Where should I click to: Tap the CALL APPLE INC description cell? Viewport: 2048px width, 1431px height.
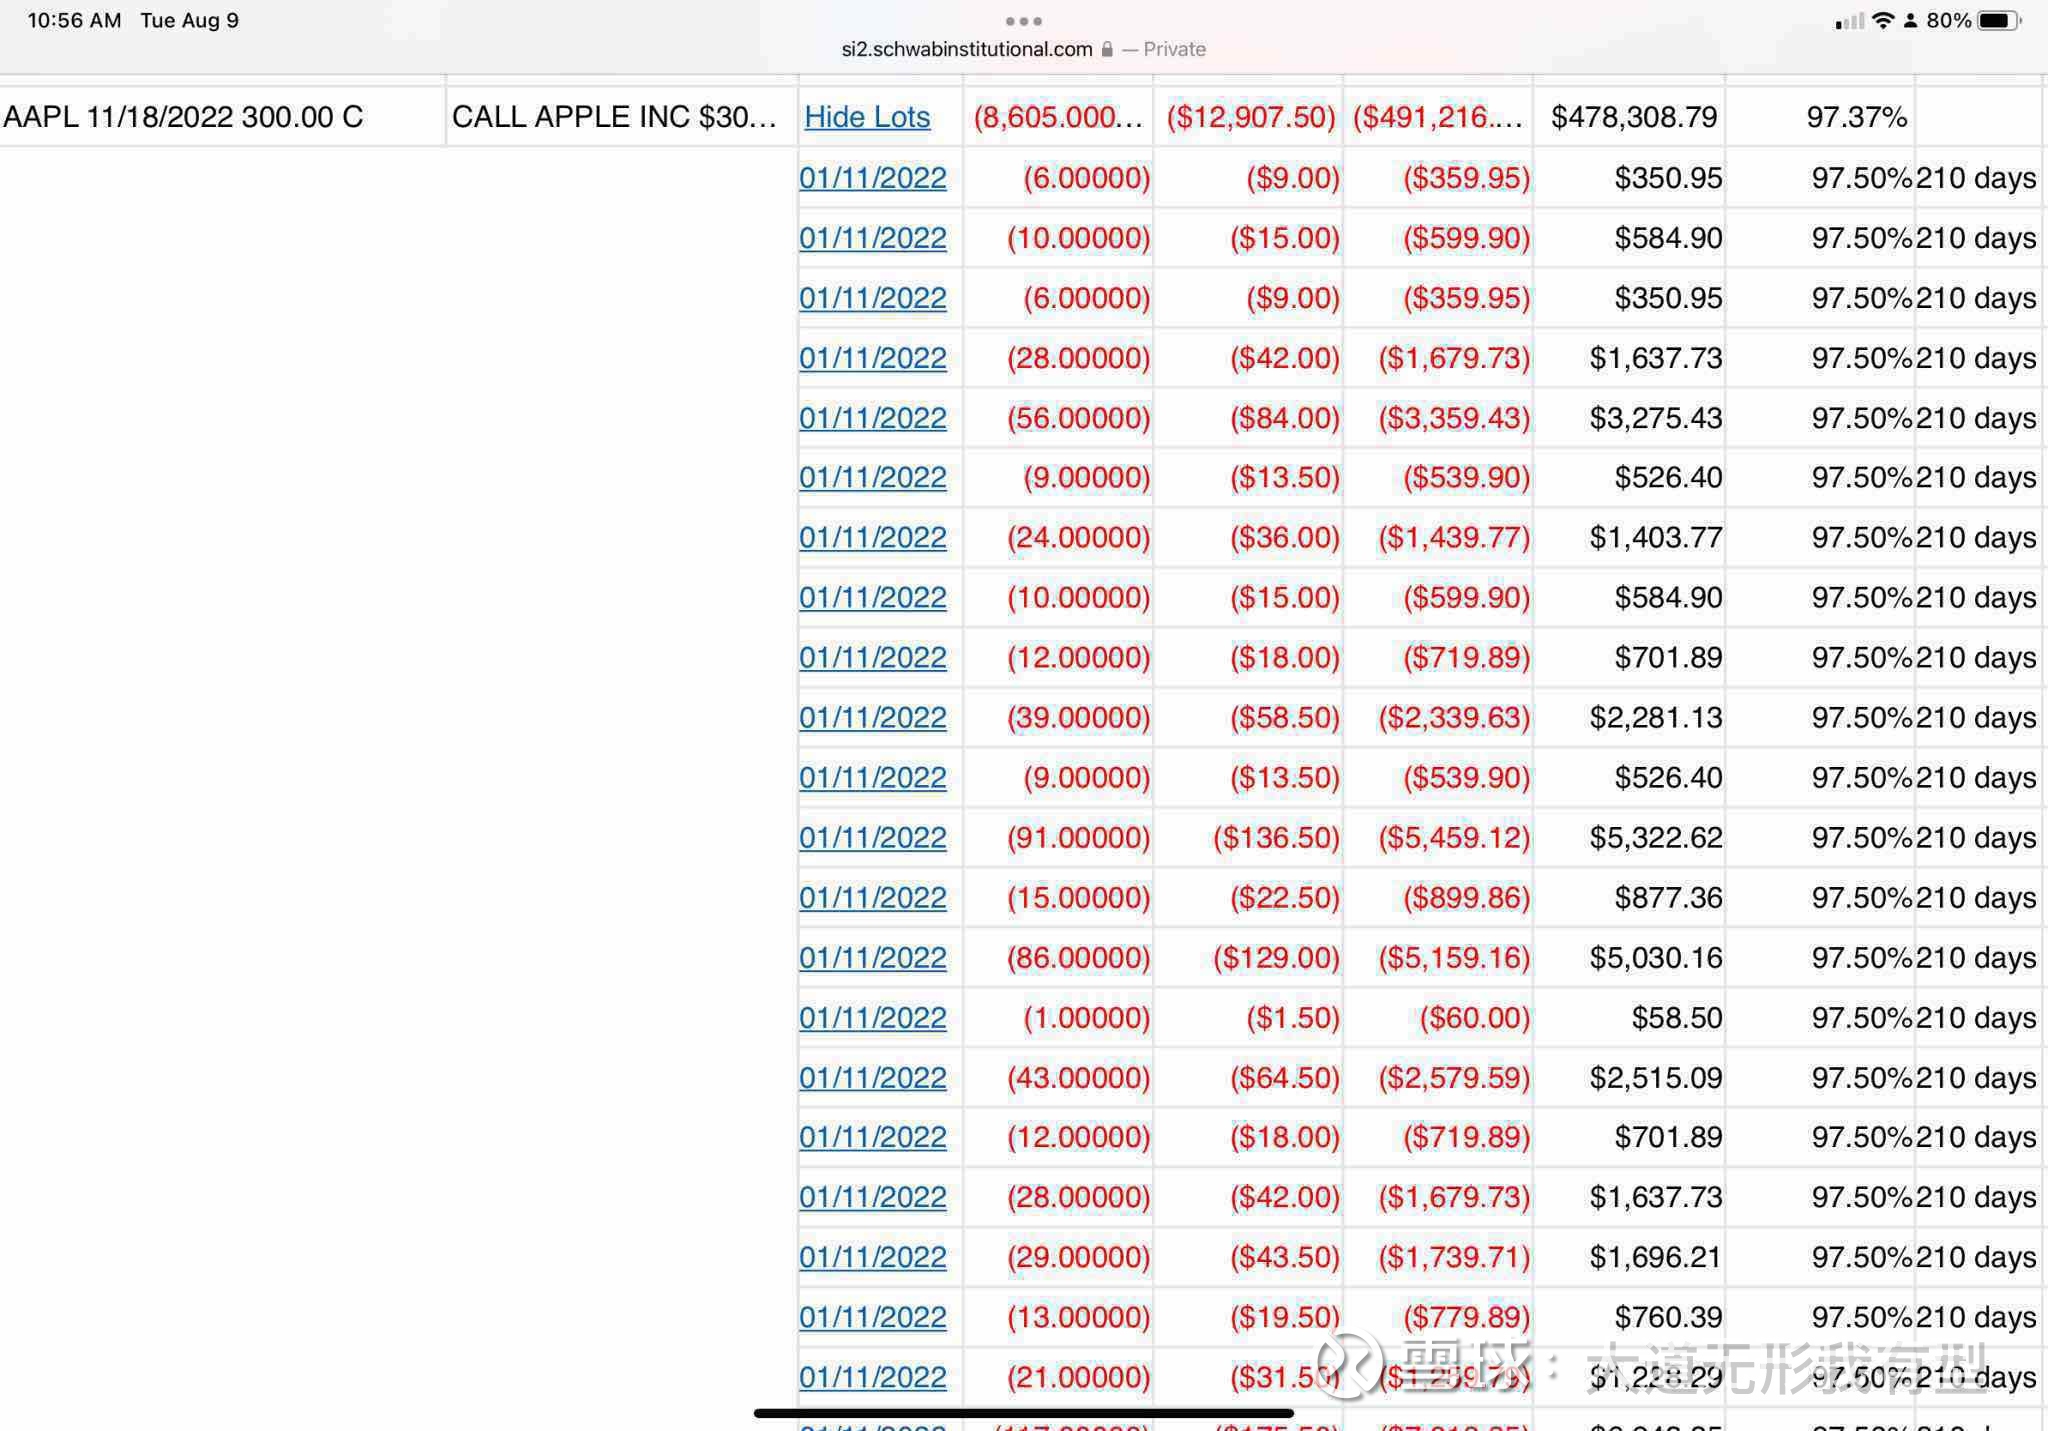(x=614, y=117)
